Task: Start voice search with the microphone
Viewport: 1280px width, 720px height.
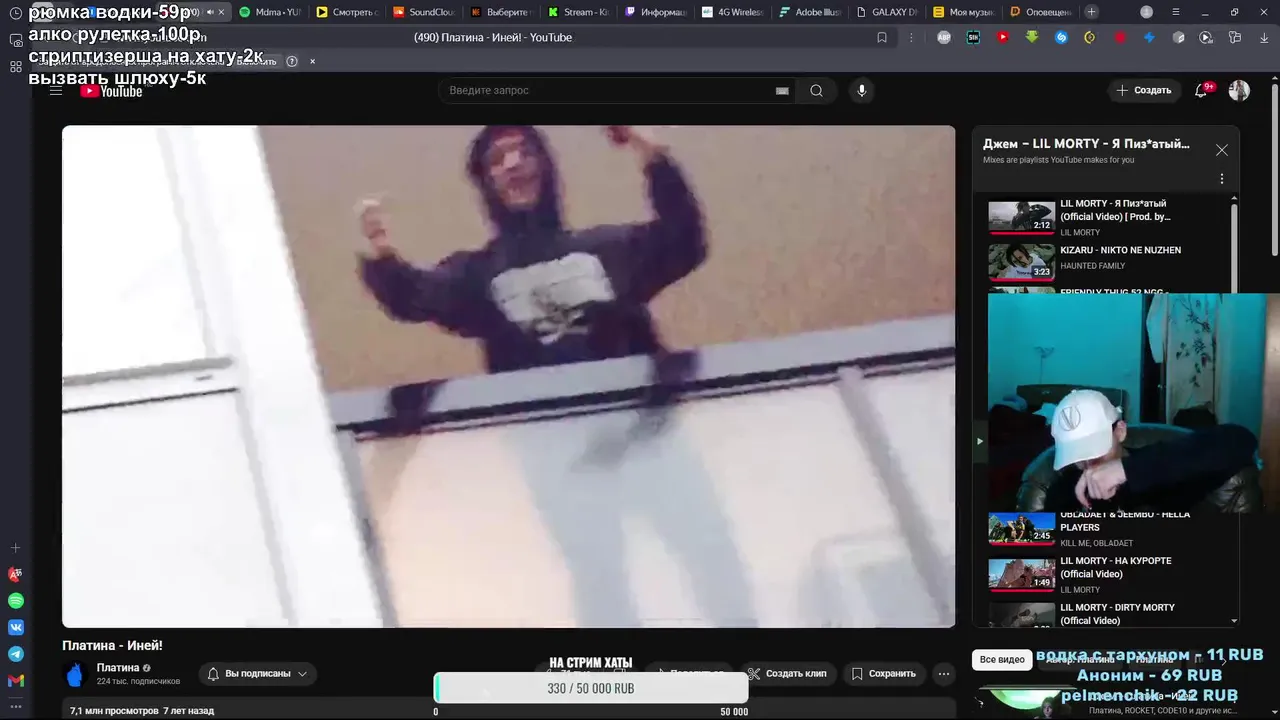Action: coord(861,91)
